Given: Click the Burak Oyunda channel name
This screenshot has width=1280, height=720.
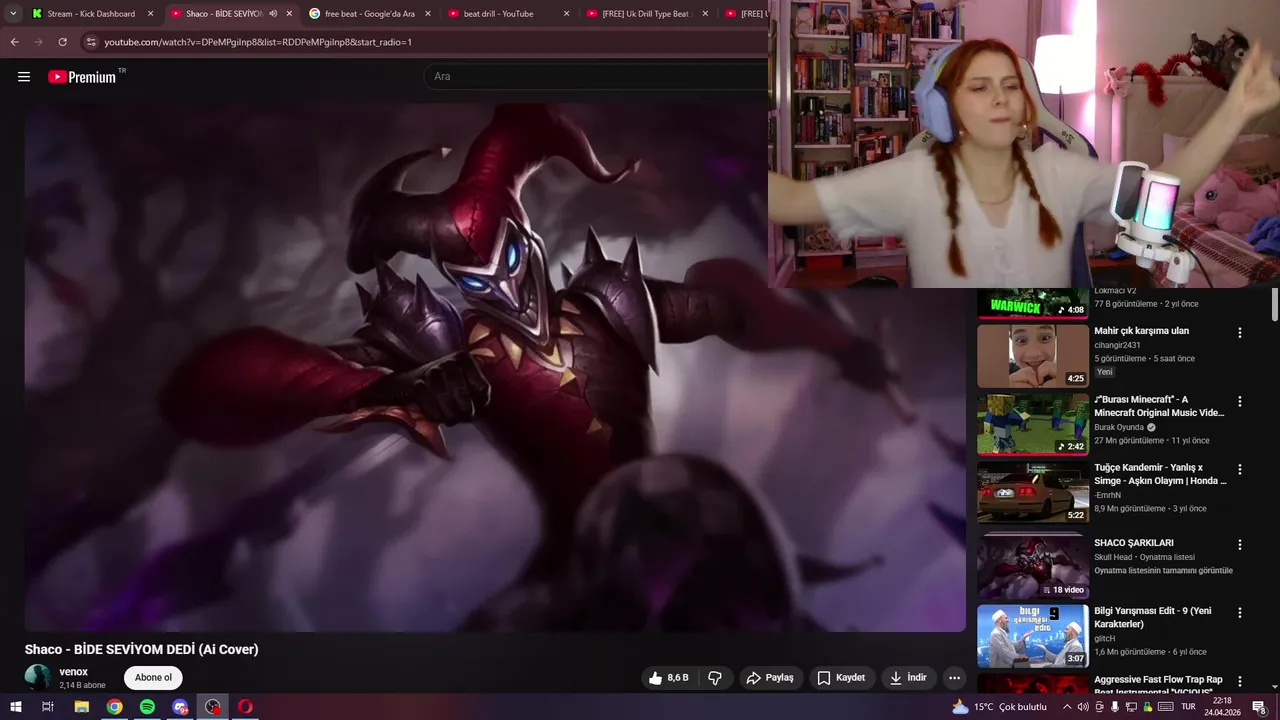Looking at the screenshot, I should coord(1119,427).
